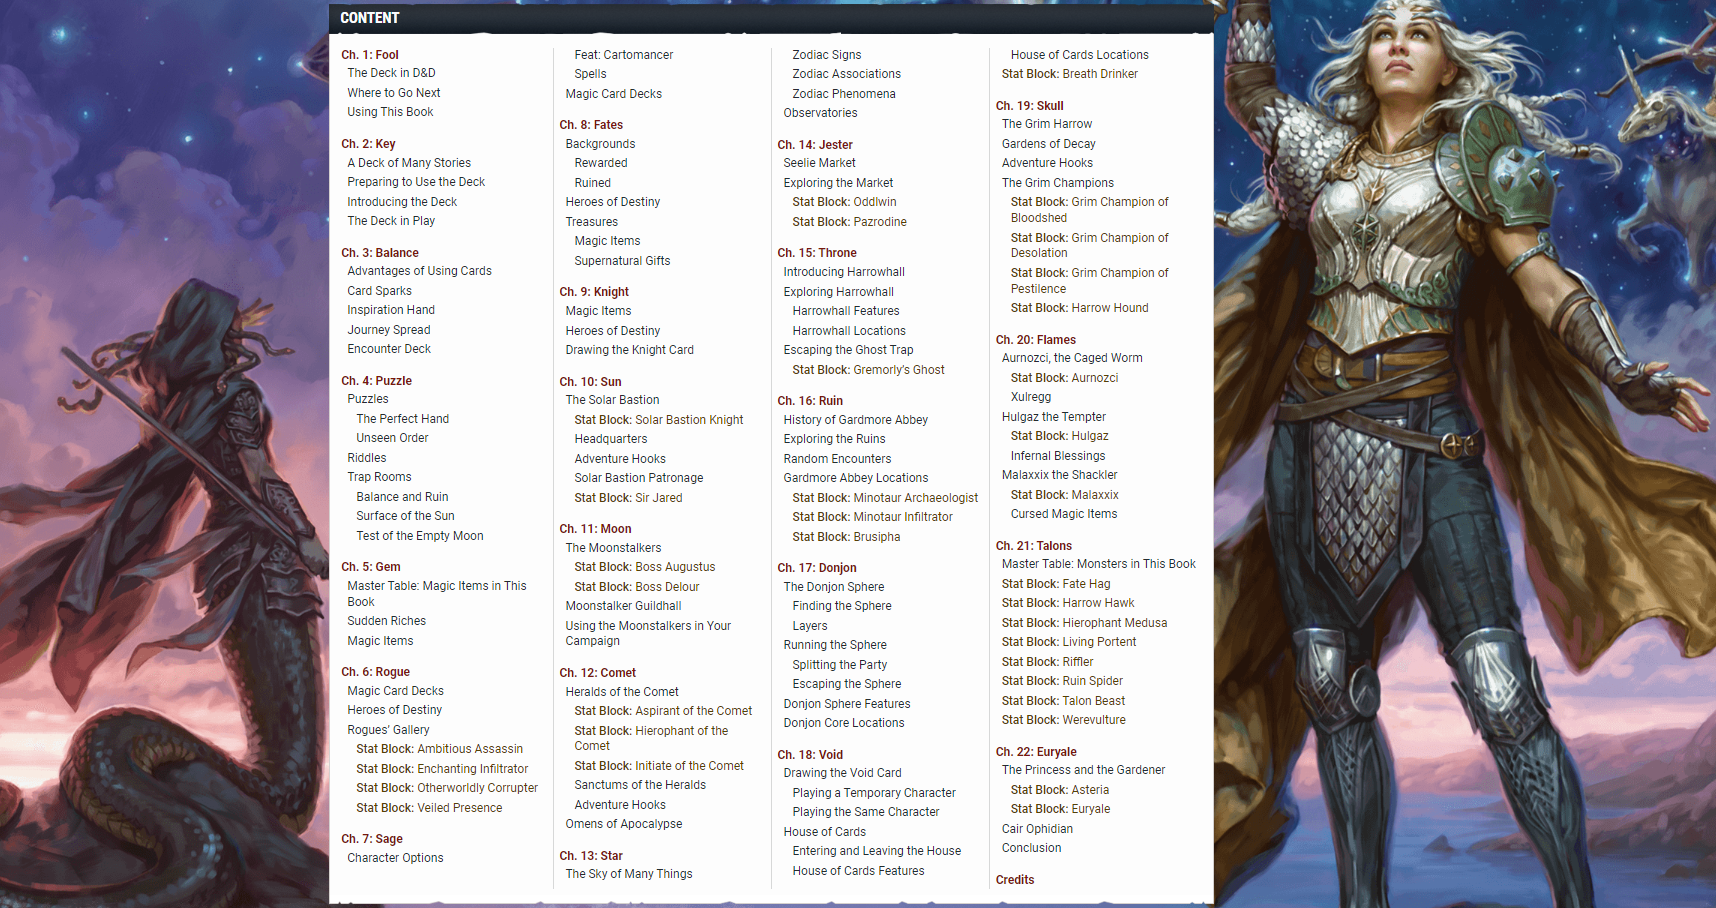Screen dimensions: 1716x908
Task: Open Ch. 20: Flames chapter
Action: click(x=1035, y=340)
